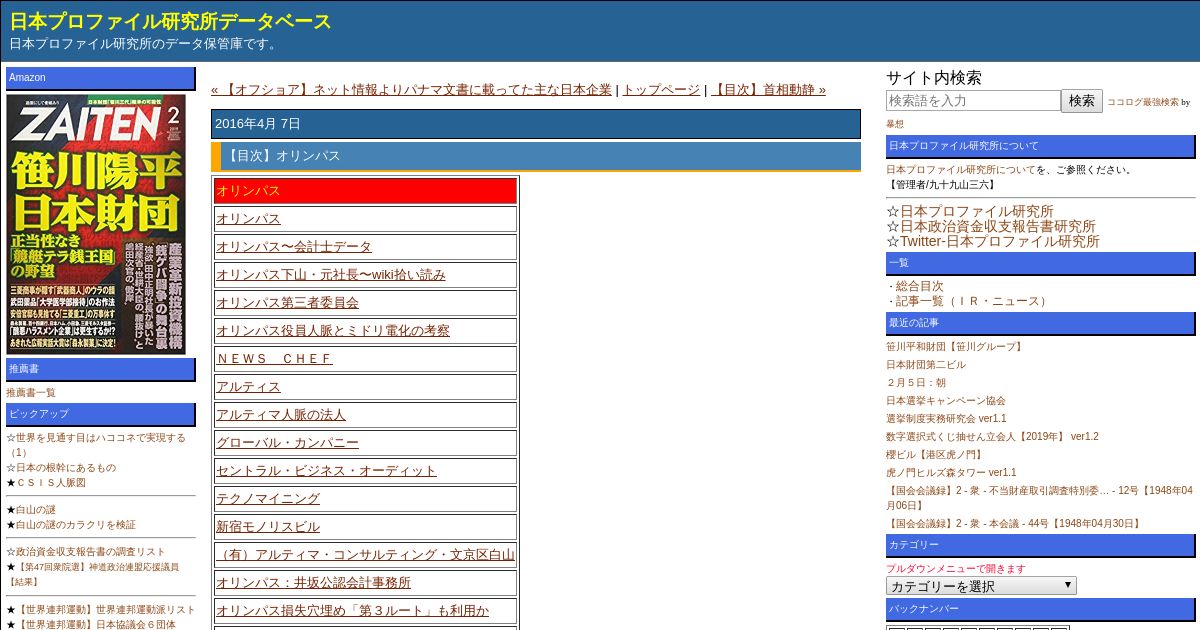
Task: Open the site title 日本プロファイル研究所データベース
Action: click(x=170, y=21)
